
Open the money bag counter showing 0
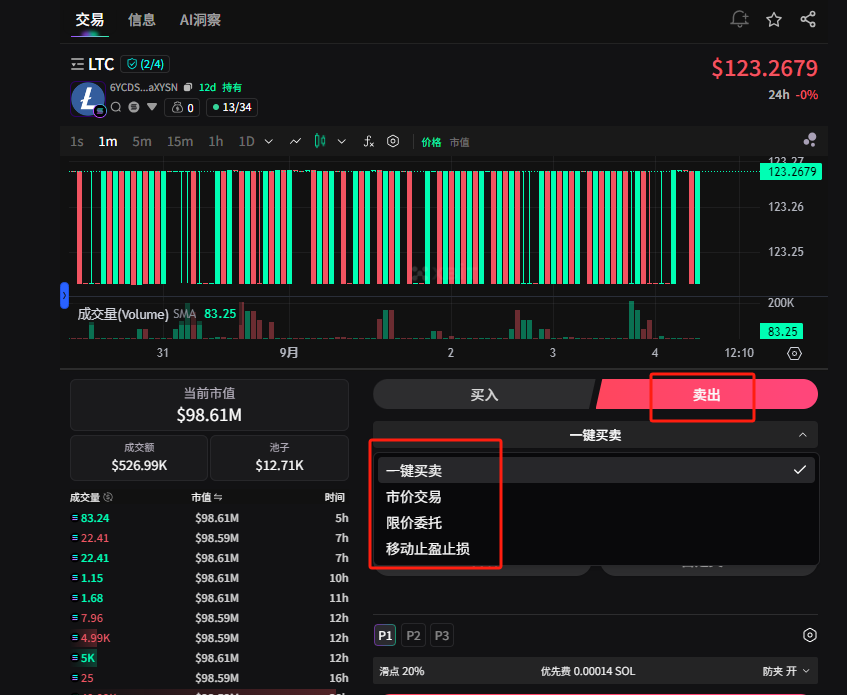[x=183, y=107]
